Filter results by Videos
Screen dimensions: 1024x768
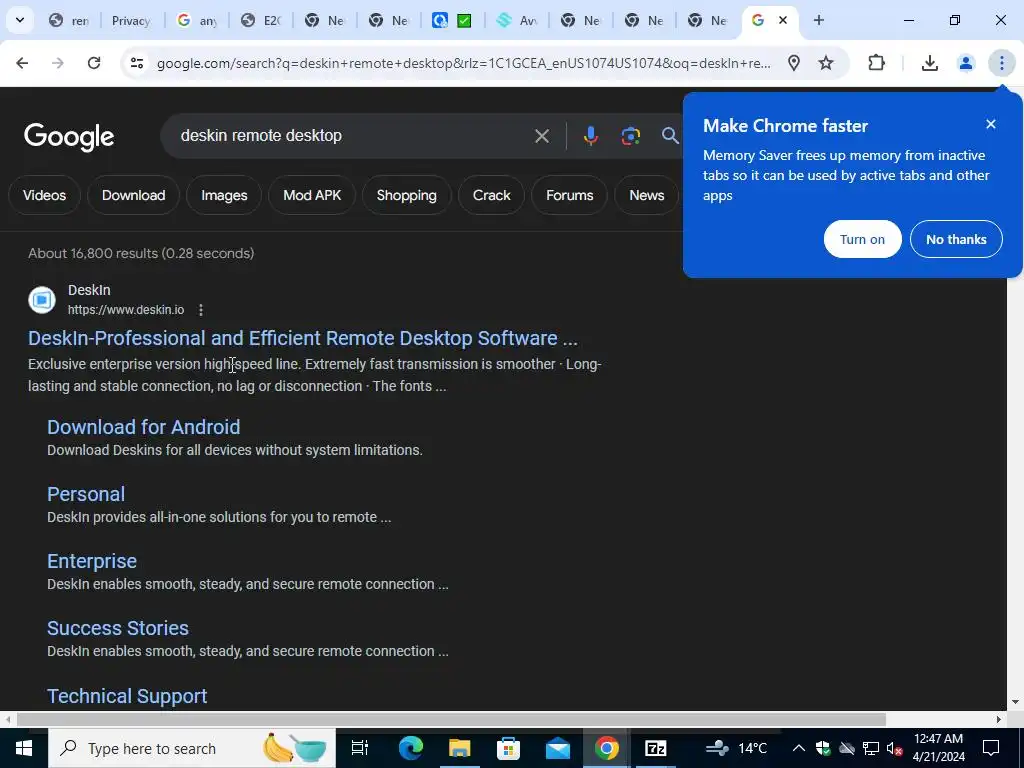(x=44, y=195)
